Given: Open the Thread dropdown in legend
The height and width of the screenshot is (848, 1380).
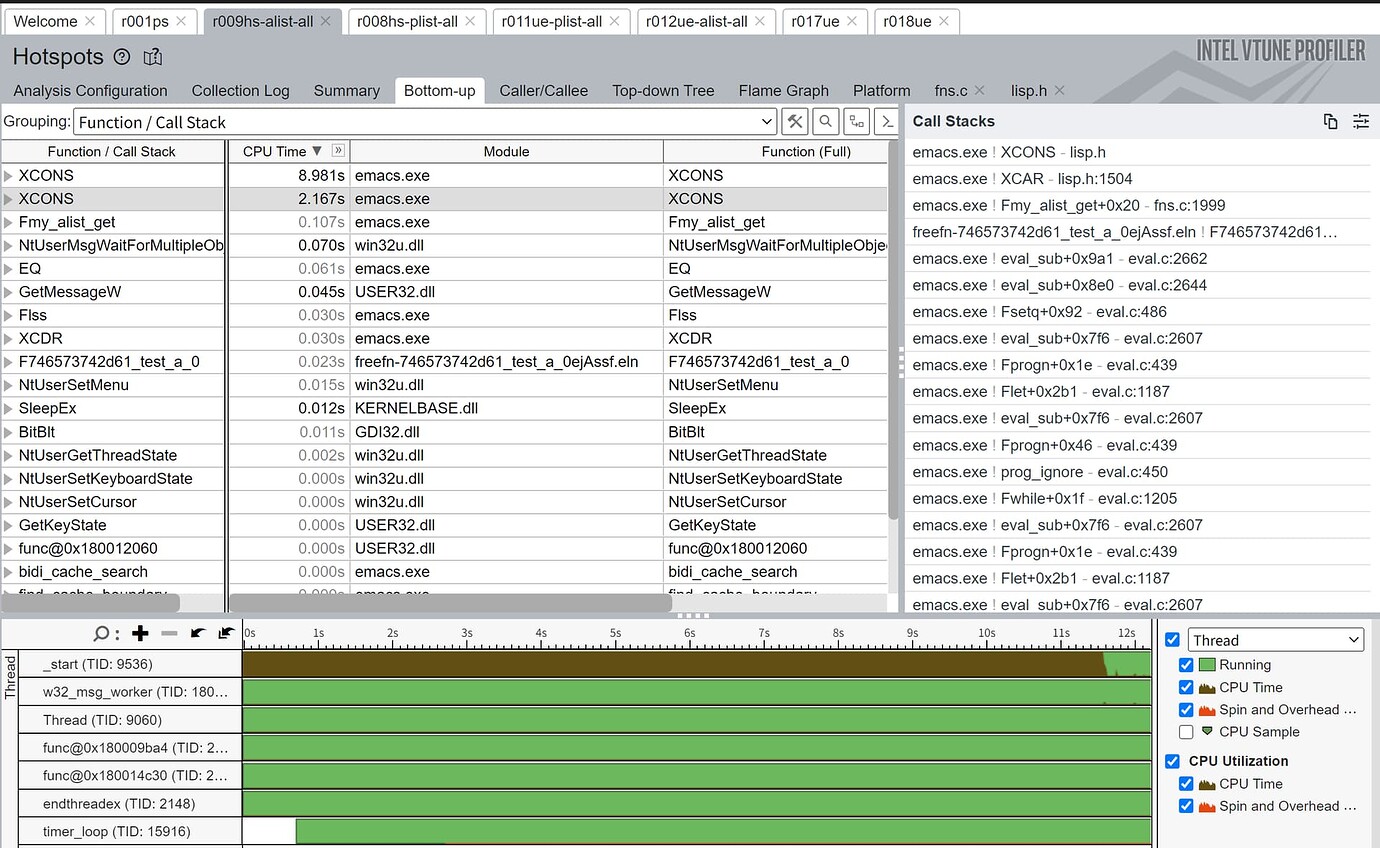Looking at the screenshot, I should point(1276,640).
